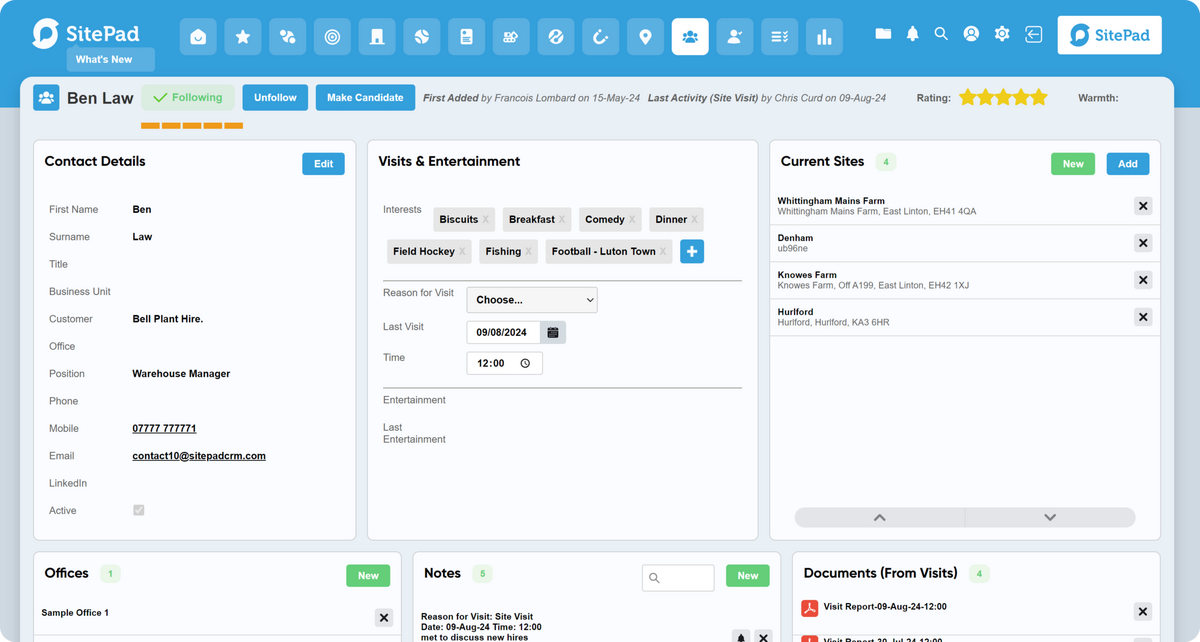This screenshot has width=1200, height=642.
Task: Click the Make Candidate button
Action: [365, 98]
